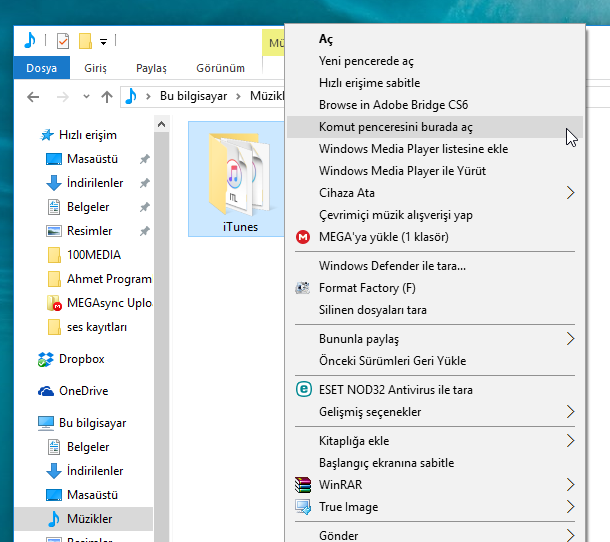The width and height of the screenshot is (610, 542).
Task: Open Belgeler under Hızlı erişim
Action: click(x=88, y=207)
